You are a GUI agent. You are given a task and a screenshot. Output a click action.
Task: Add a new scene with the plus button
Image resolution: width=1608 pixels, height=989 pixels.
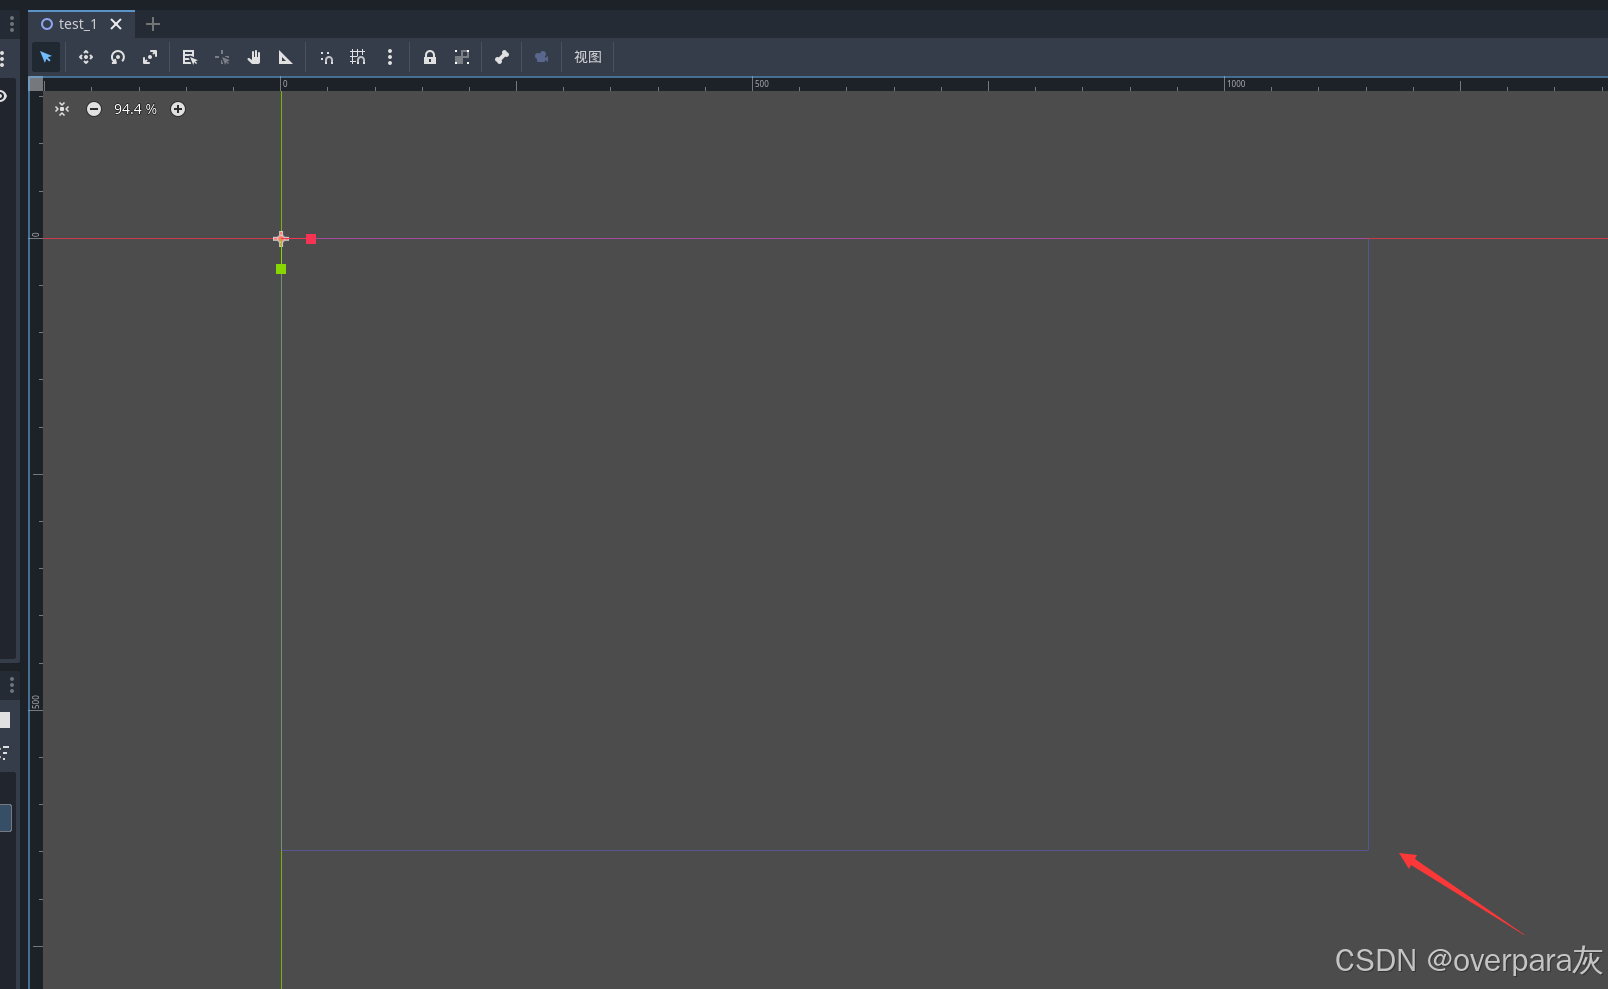coord(152,23)
